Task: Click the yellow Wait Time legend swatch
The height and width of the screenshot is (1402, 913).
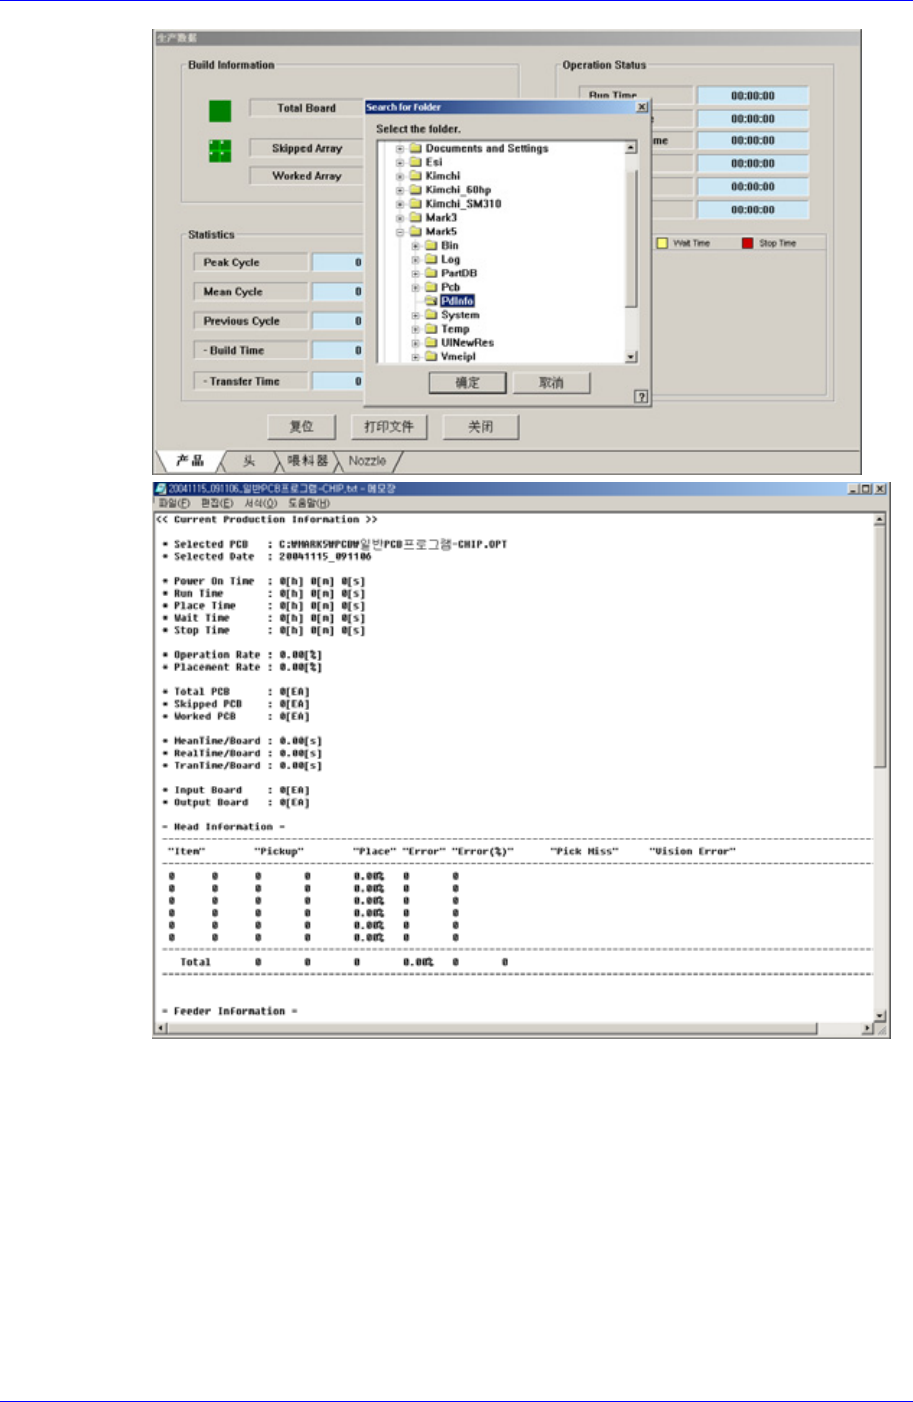Action: pos(662,243)
